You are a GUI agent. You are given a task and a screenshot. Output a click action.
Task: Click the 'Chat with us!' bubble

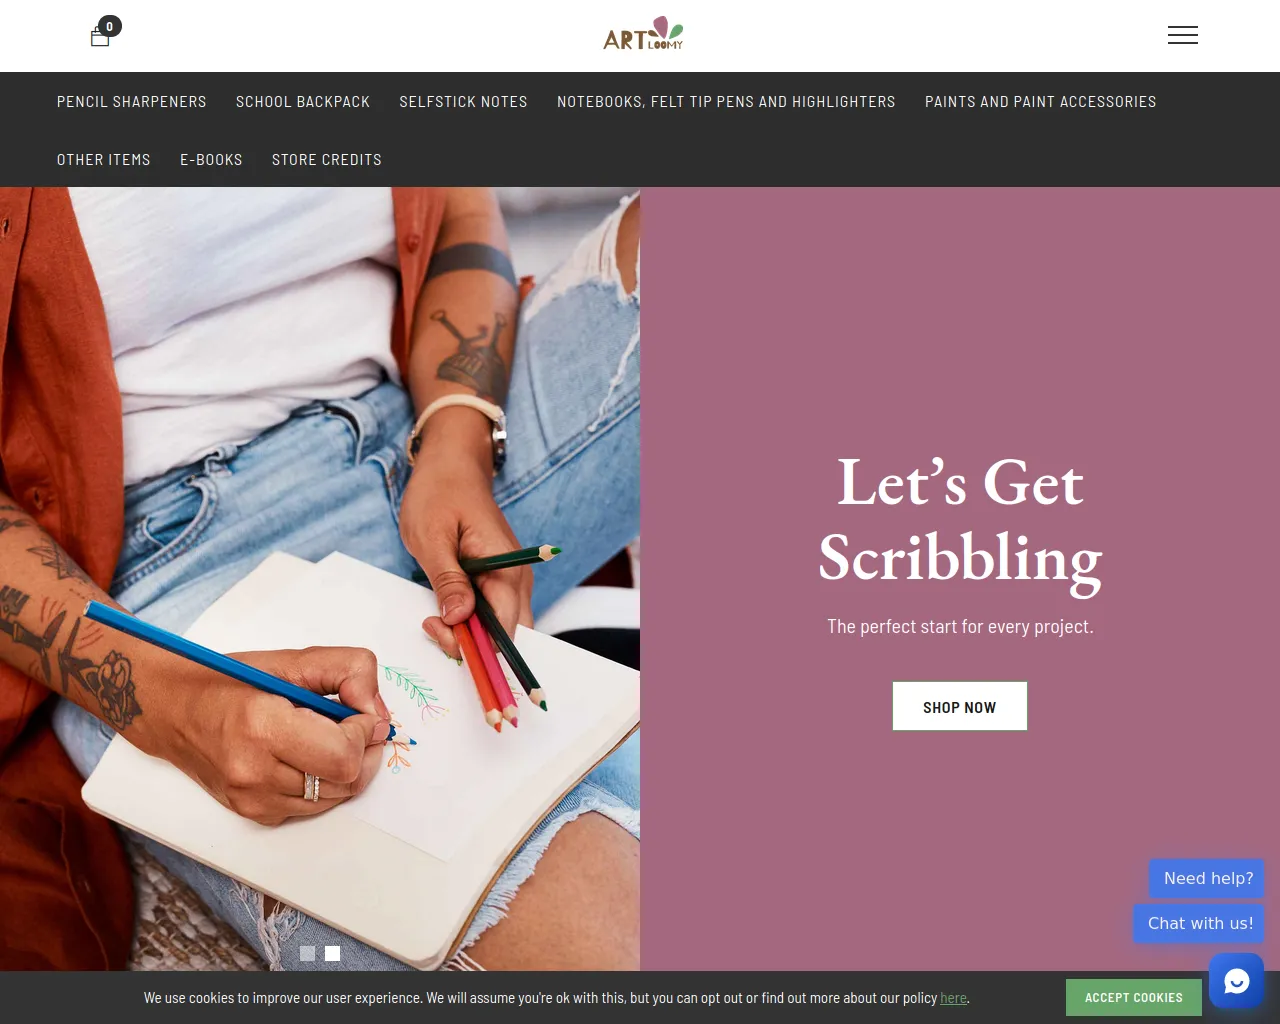point(1199,923)
